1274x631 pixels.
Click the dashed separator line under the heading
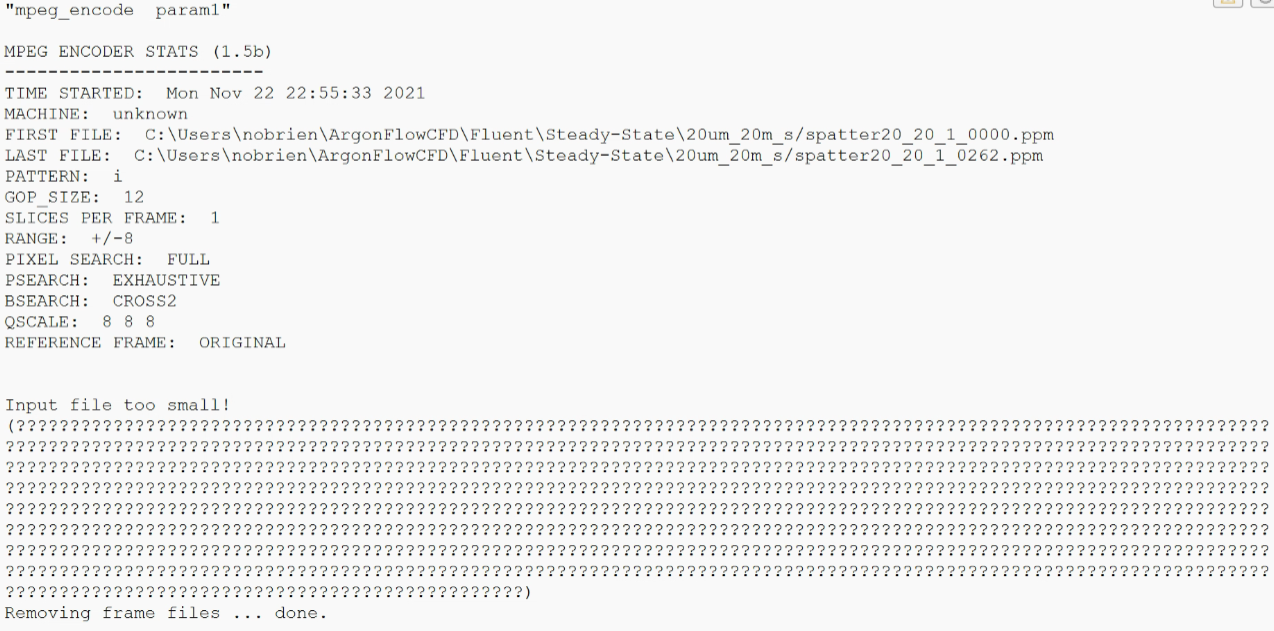pyautogui.click(x=134, y=72)
